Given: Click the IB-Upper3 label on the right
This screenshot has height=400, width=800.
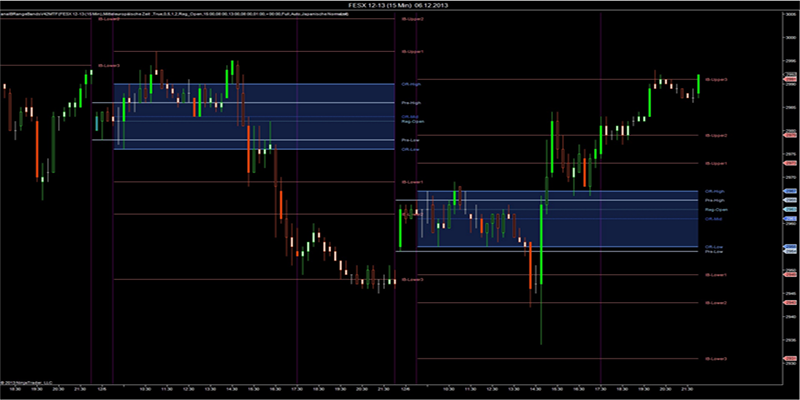Looking at the screenshot, I should click(716, 79).
